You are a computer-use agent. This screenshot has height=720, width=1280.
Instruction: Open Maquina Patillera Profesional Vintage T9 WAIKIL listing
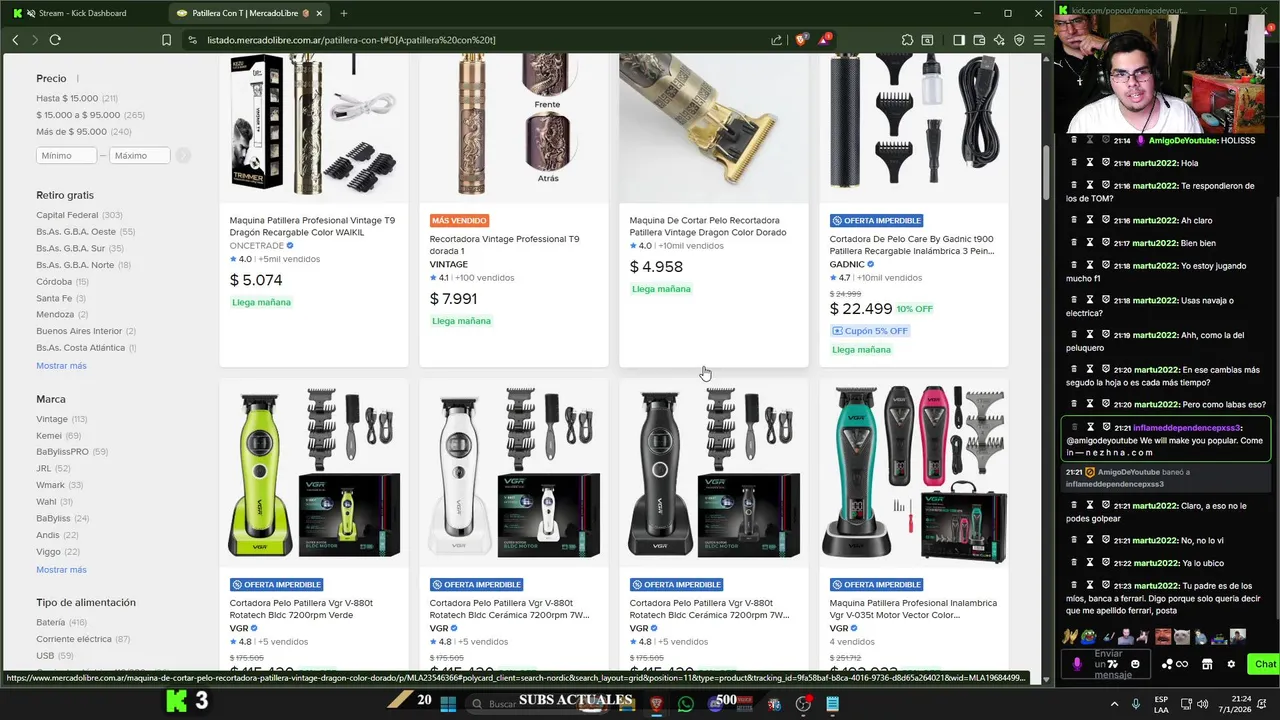(x=312, y=226)
